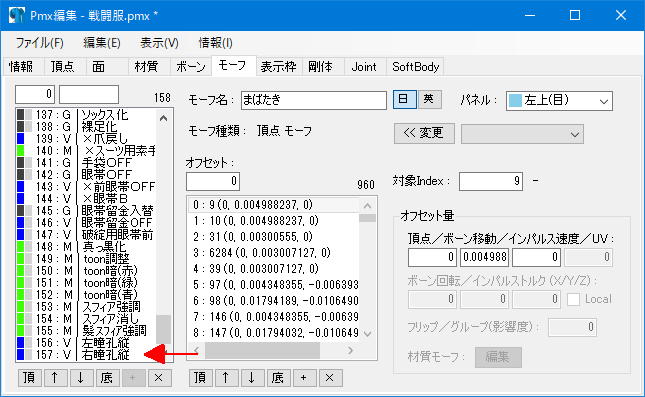Select morph row 138 : G 裸足化
Image resolution: width=645 pixels, height=397 pixels.
[x=86, y=127]
